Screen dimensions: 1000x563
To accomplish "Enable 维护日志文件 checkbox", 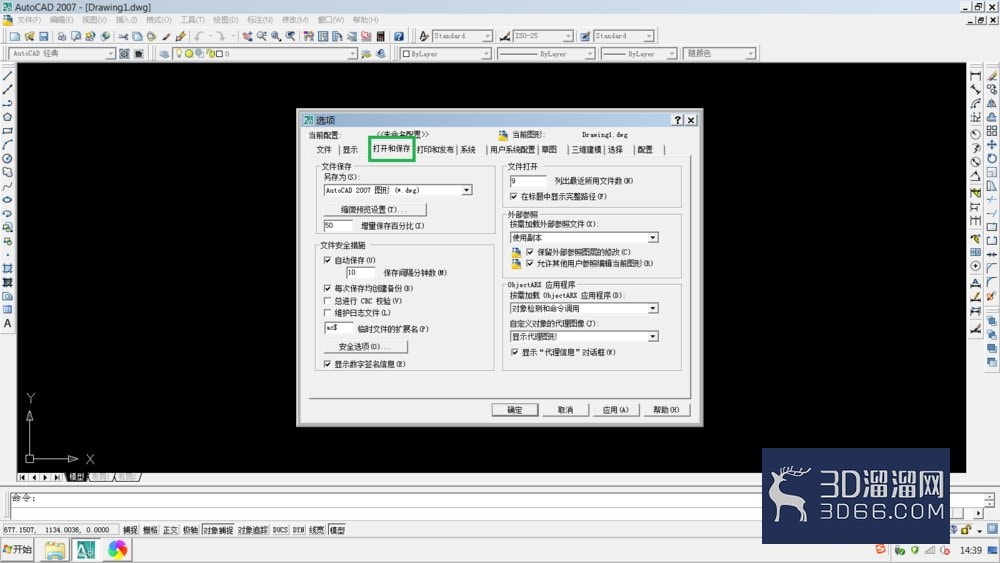I will (327, 313).
